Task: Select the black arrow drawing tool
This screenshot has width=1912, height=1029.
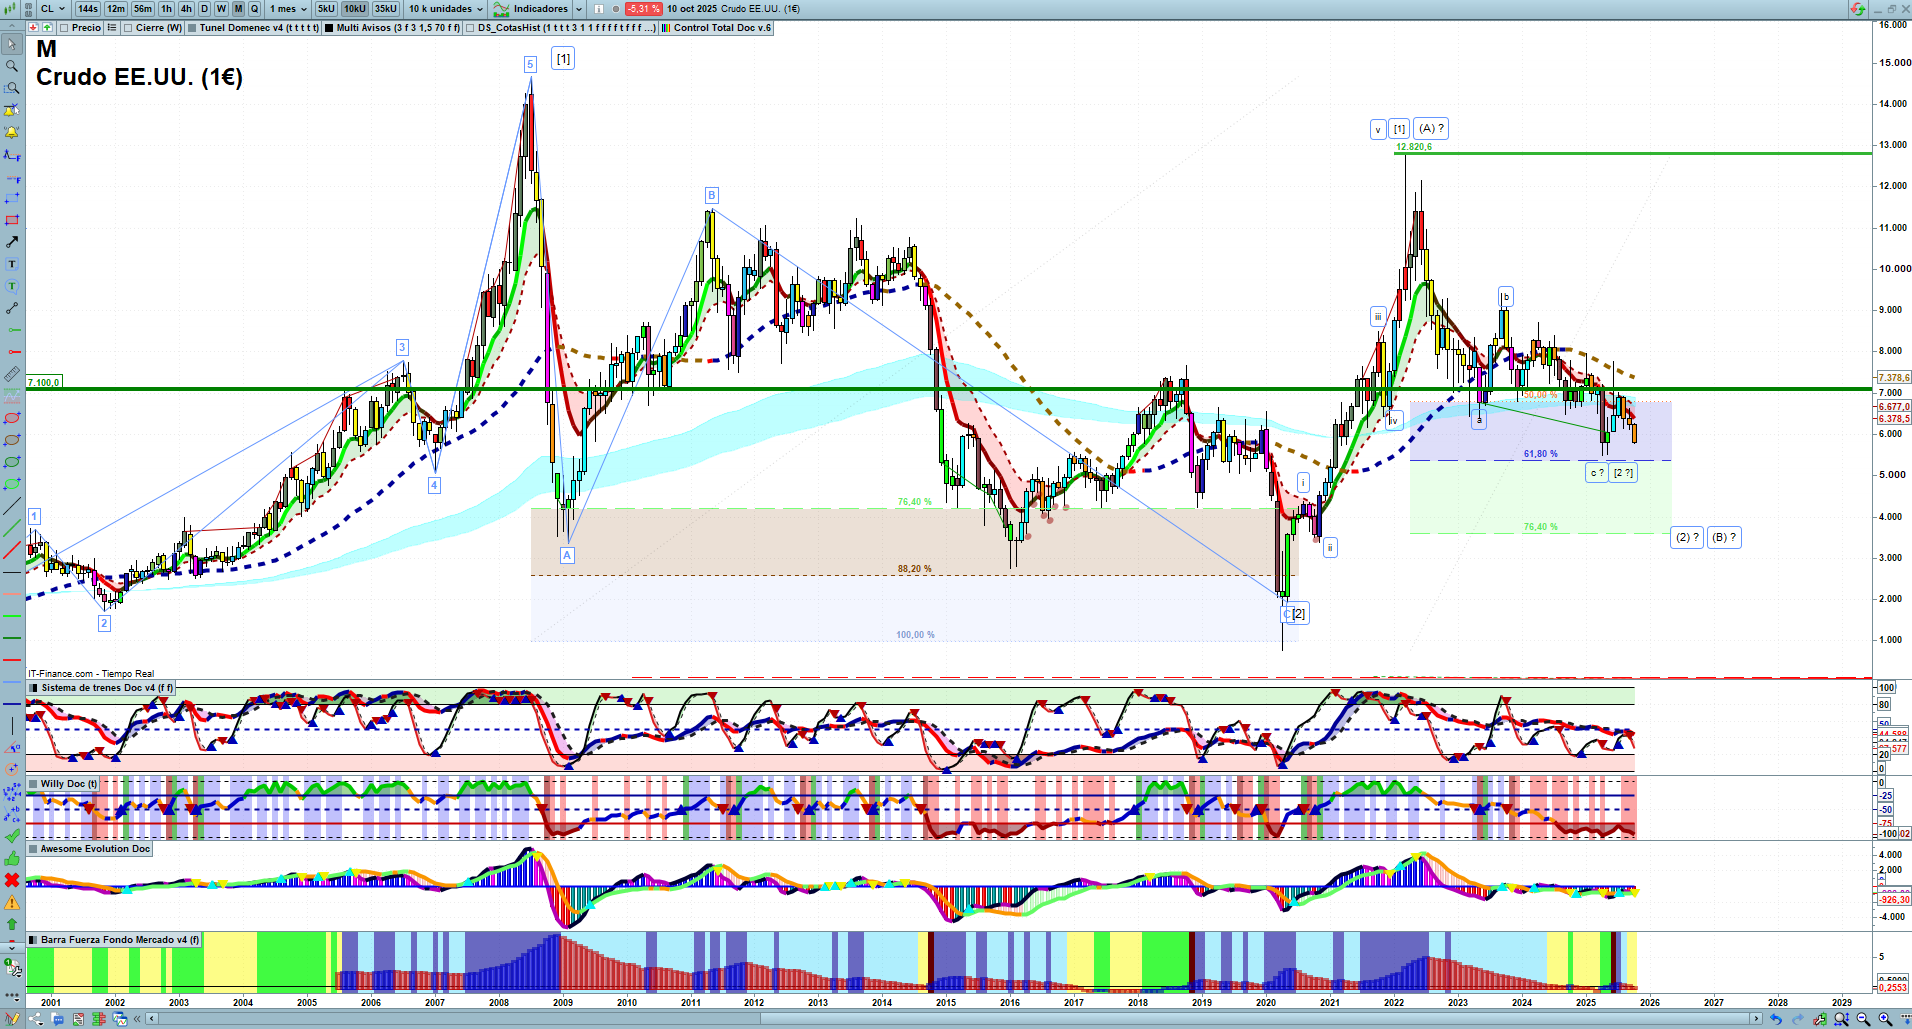Action: (x=12, y=242)
